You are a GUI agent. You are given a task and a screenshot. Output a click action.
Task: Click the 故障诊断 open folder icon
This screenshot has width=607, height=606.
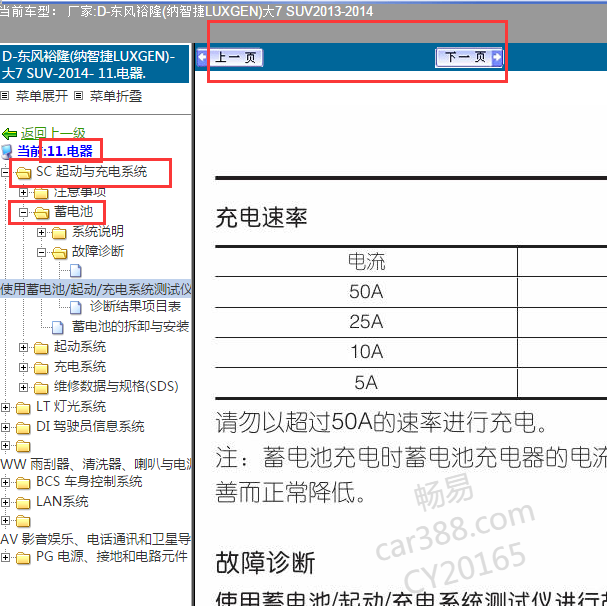(x=59, y=253)
